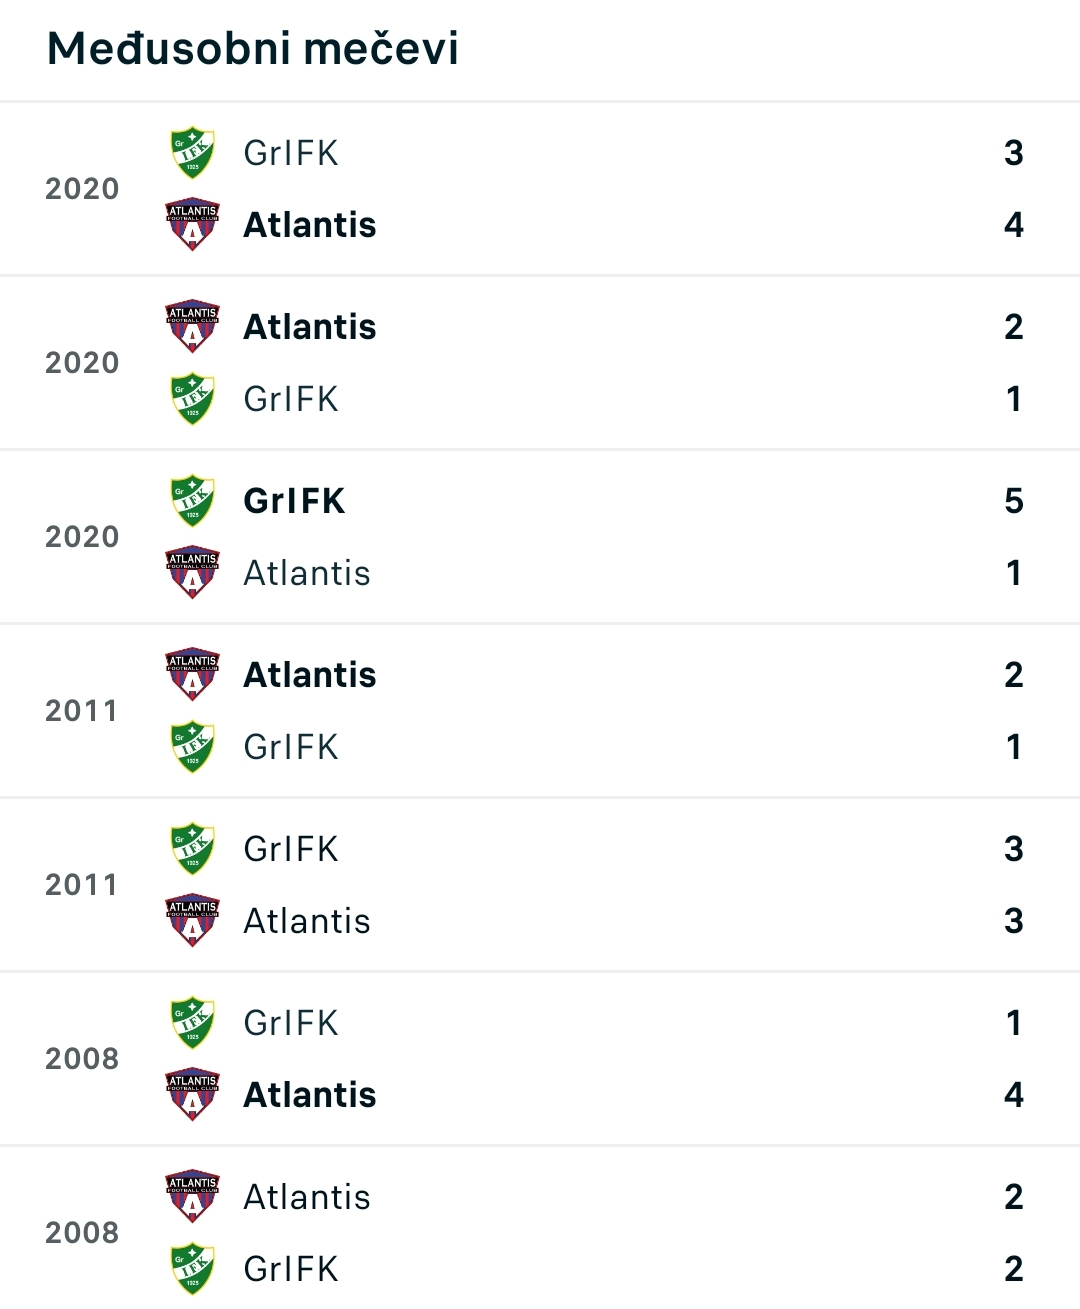Tap Atlantis crest in first 2-1 match of 2020
This screenshot has height=1309, width=1080.
(192, 327)
